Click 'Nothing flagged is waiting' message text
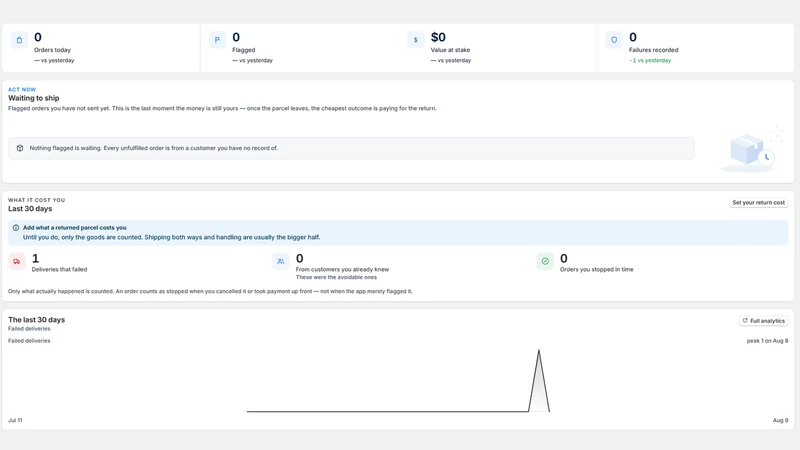The height and width of the screenshot is (450, 800). click(x=154, y=148)
